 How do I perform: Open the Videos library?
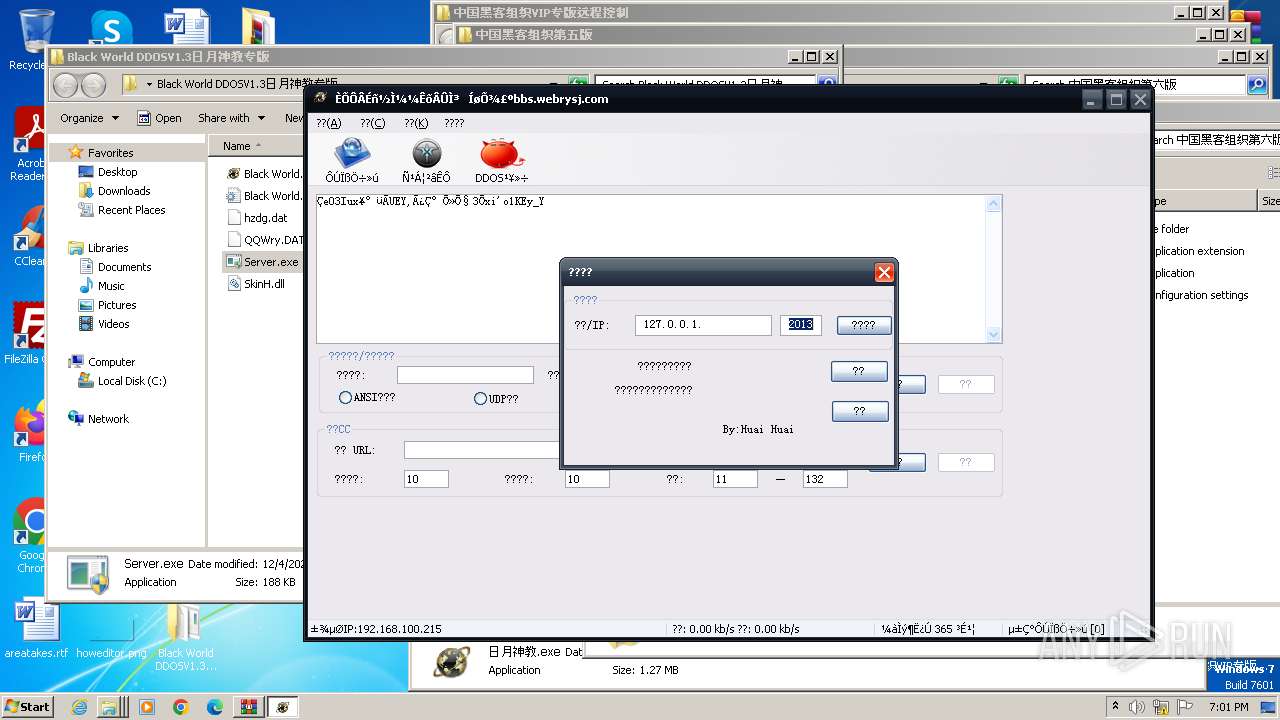tap(113, 324)
